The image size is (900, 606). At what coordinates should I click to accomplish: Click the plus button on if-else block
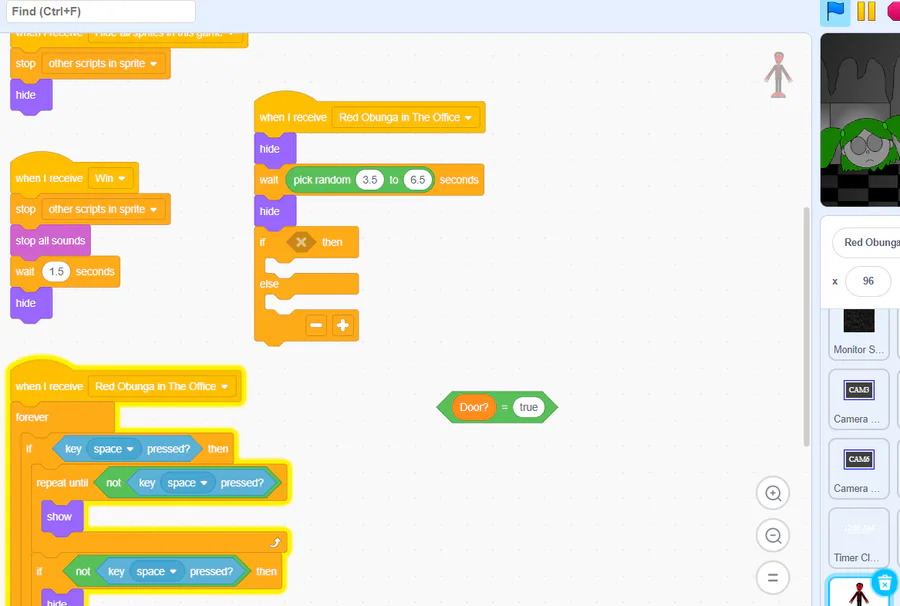pos(343,325)
